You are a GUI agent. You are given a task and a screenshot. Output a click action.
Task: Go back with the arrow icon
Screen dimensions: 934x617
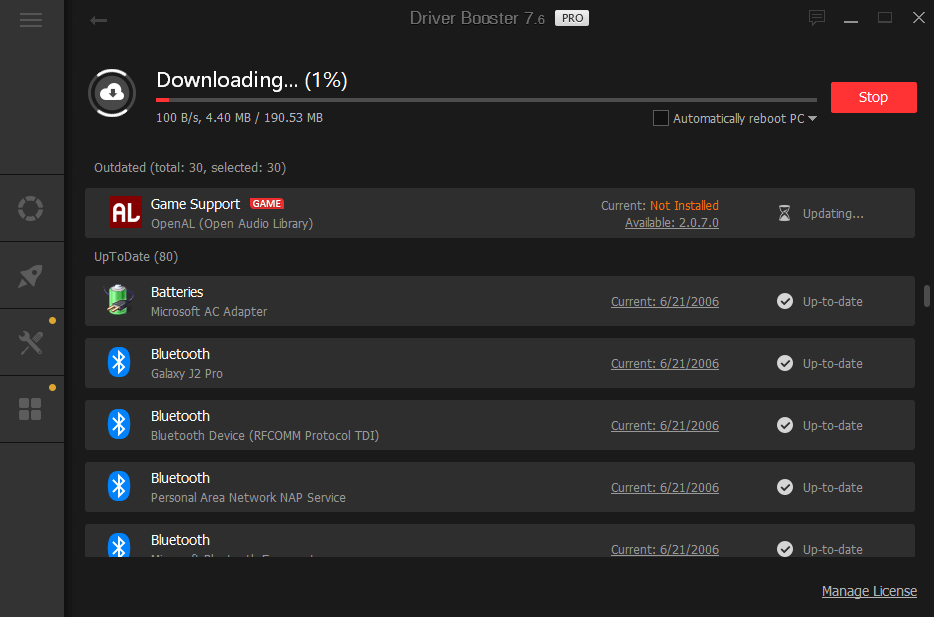[98, 21]
